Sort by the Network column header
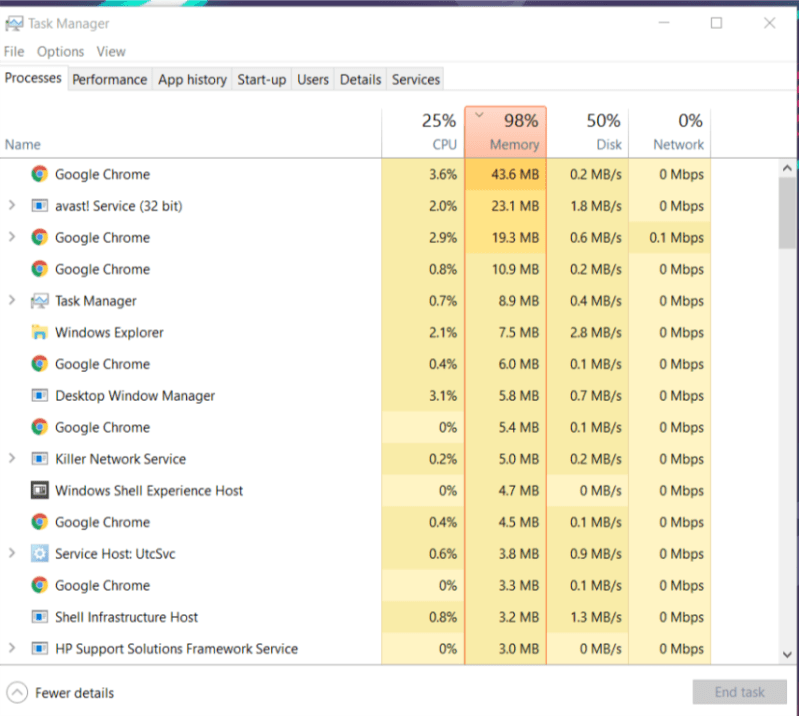The image size is (799, 716). click(x=670, y=132)
